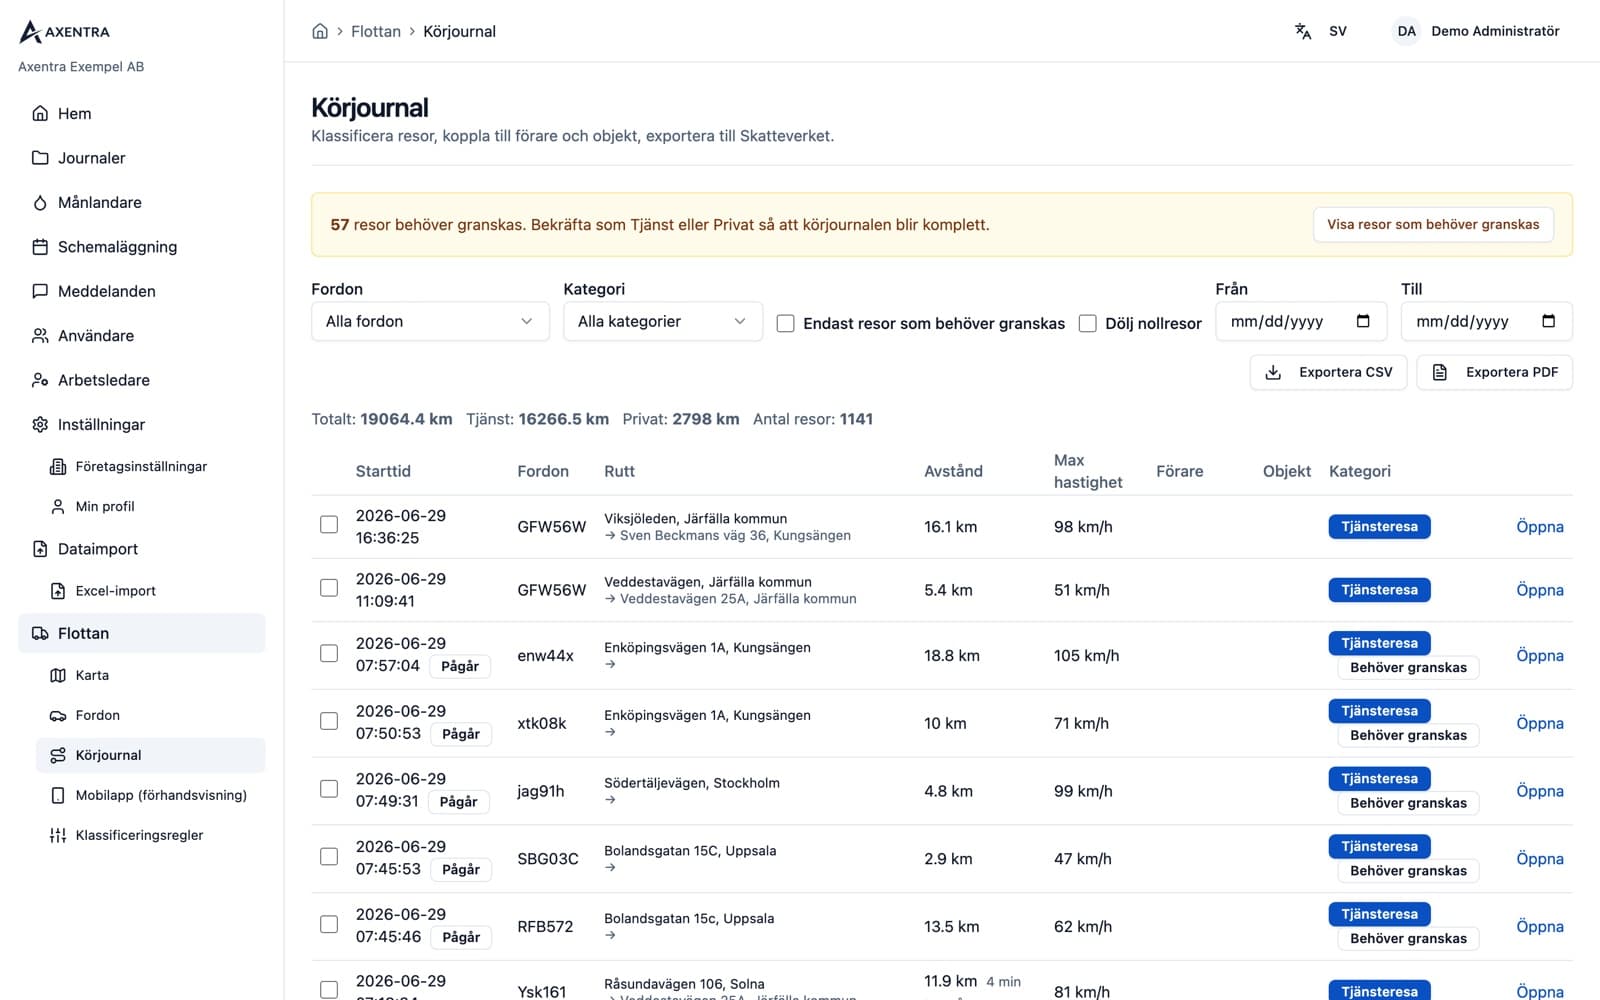Image resolution: width=1600 pixels, height=1000 pixels.
Task: Click the Företagsinställningar building icon
Action: point(58,466)
